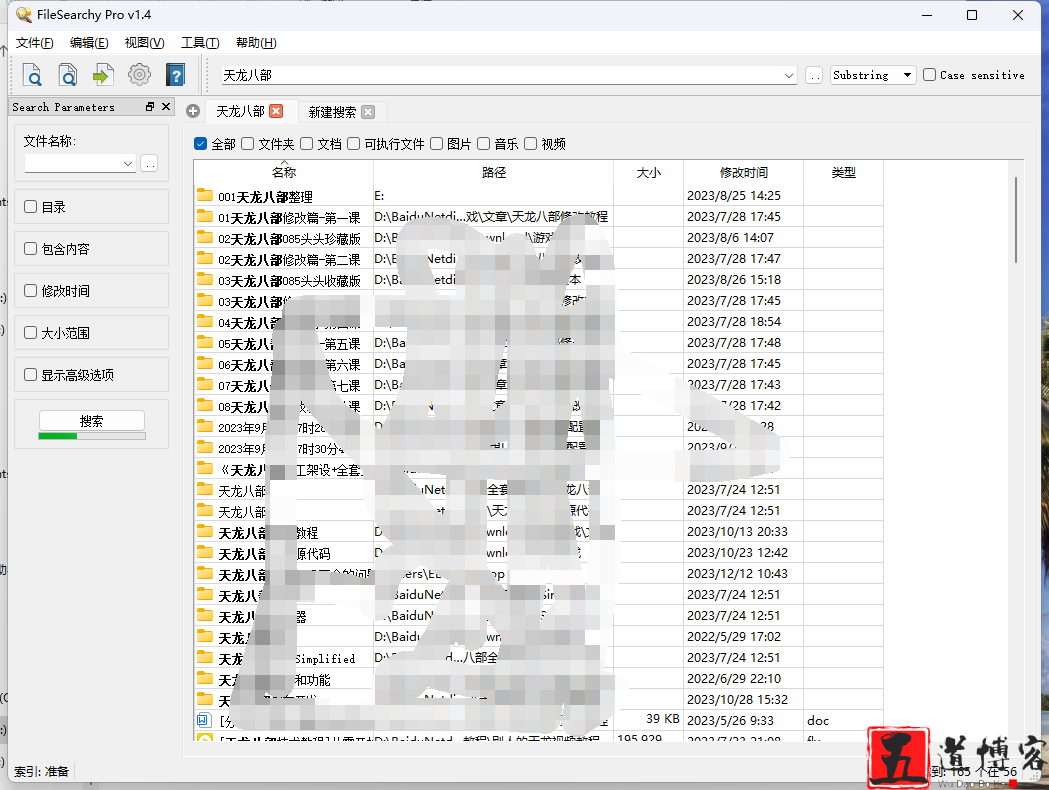Click 索引: 准备 status bar text
1049x790 pixels.
41,771
